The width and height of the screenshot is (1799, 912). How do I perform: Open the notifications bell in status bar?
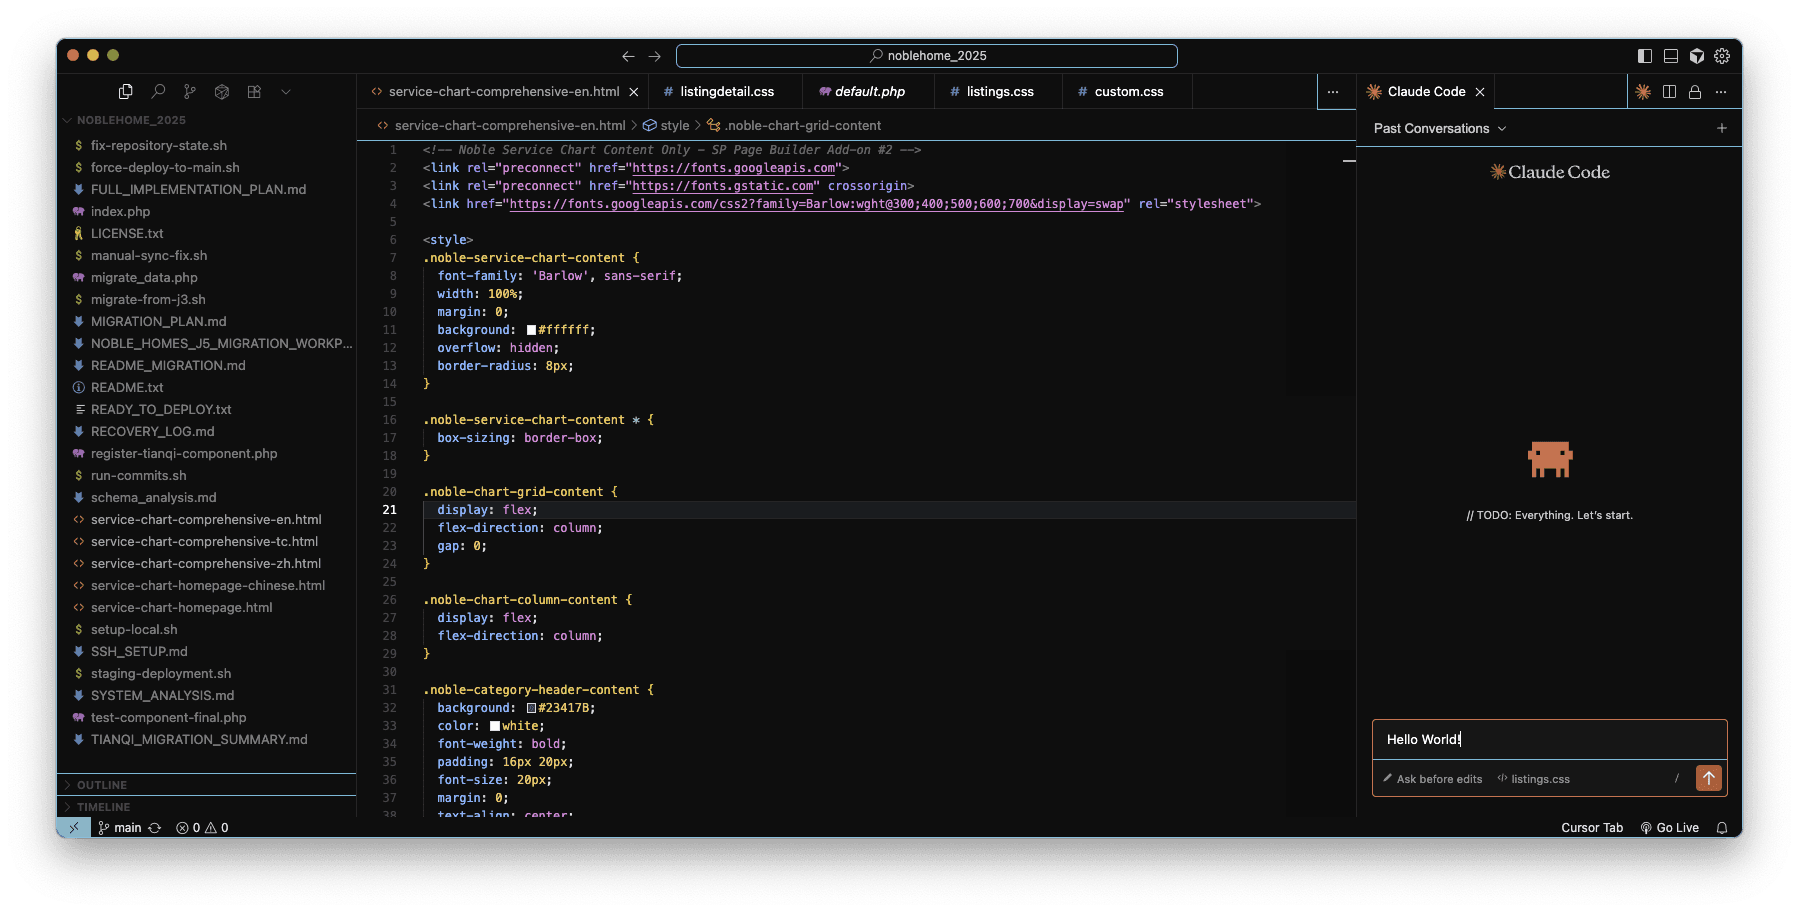click(x=1721, y=828)
